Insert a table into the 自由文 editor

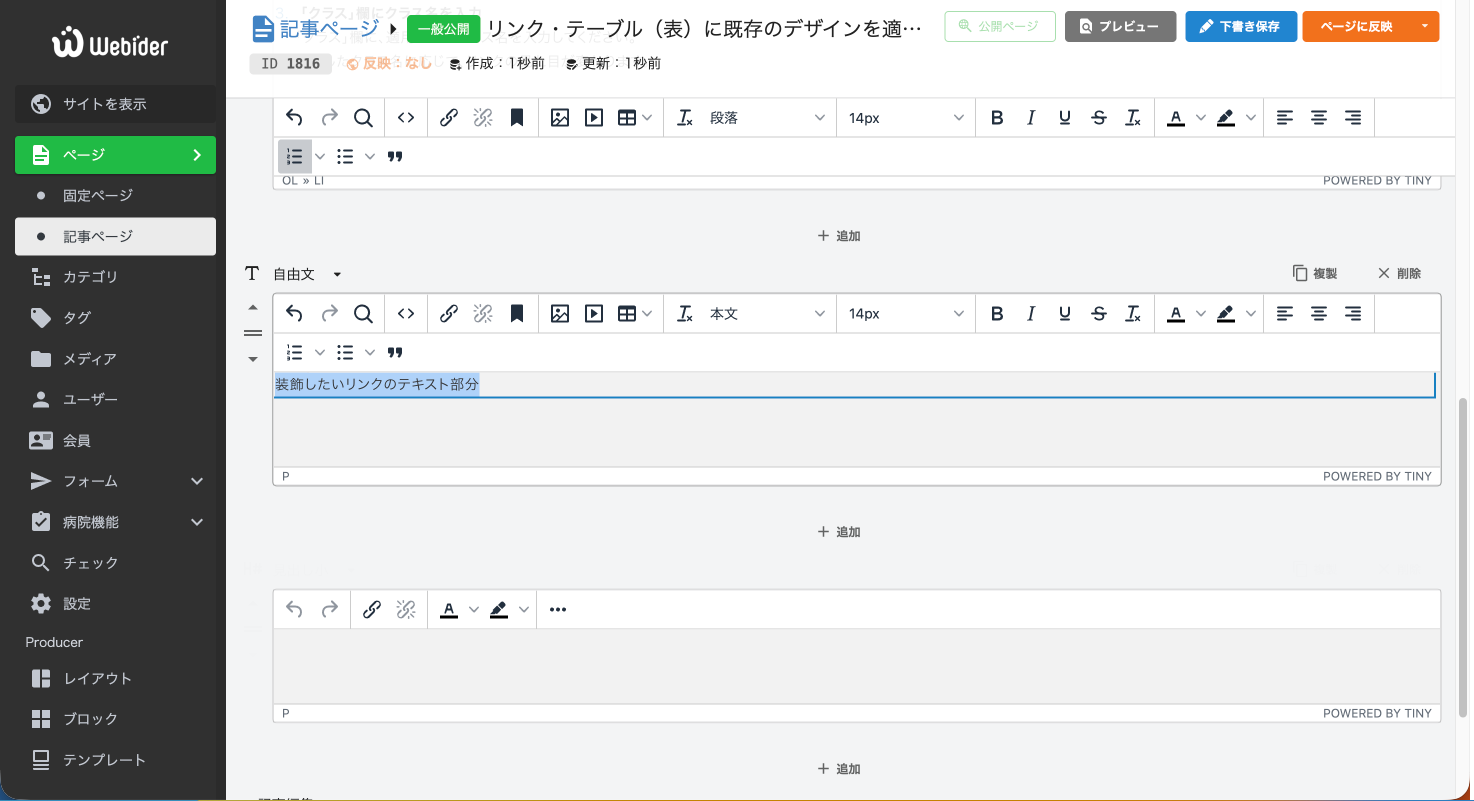(x=628, y=313)
